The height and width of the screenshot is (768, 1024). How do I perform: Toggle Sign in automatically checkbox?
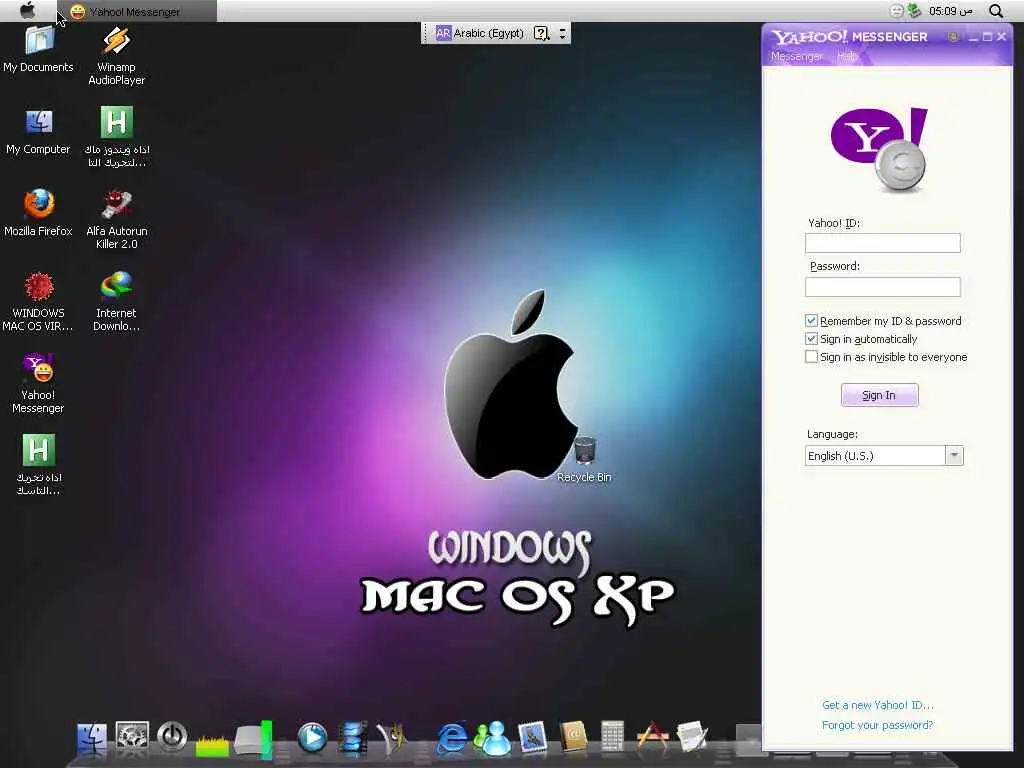coord(811,339)
